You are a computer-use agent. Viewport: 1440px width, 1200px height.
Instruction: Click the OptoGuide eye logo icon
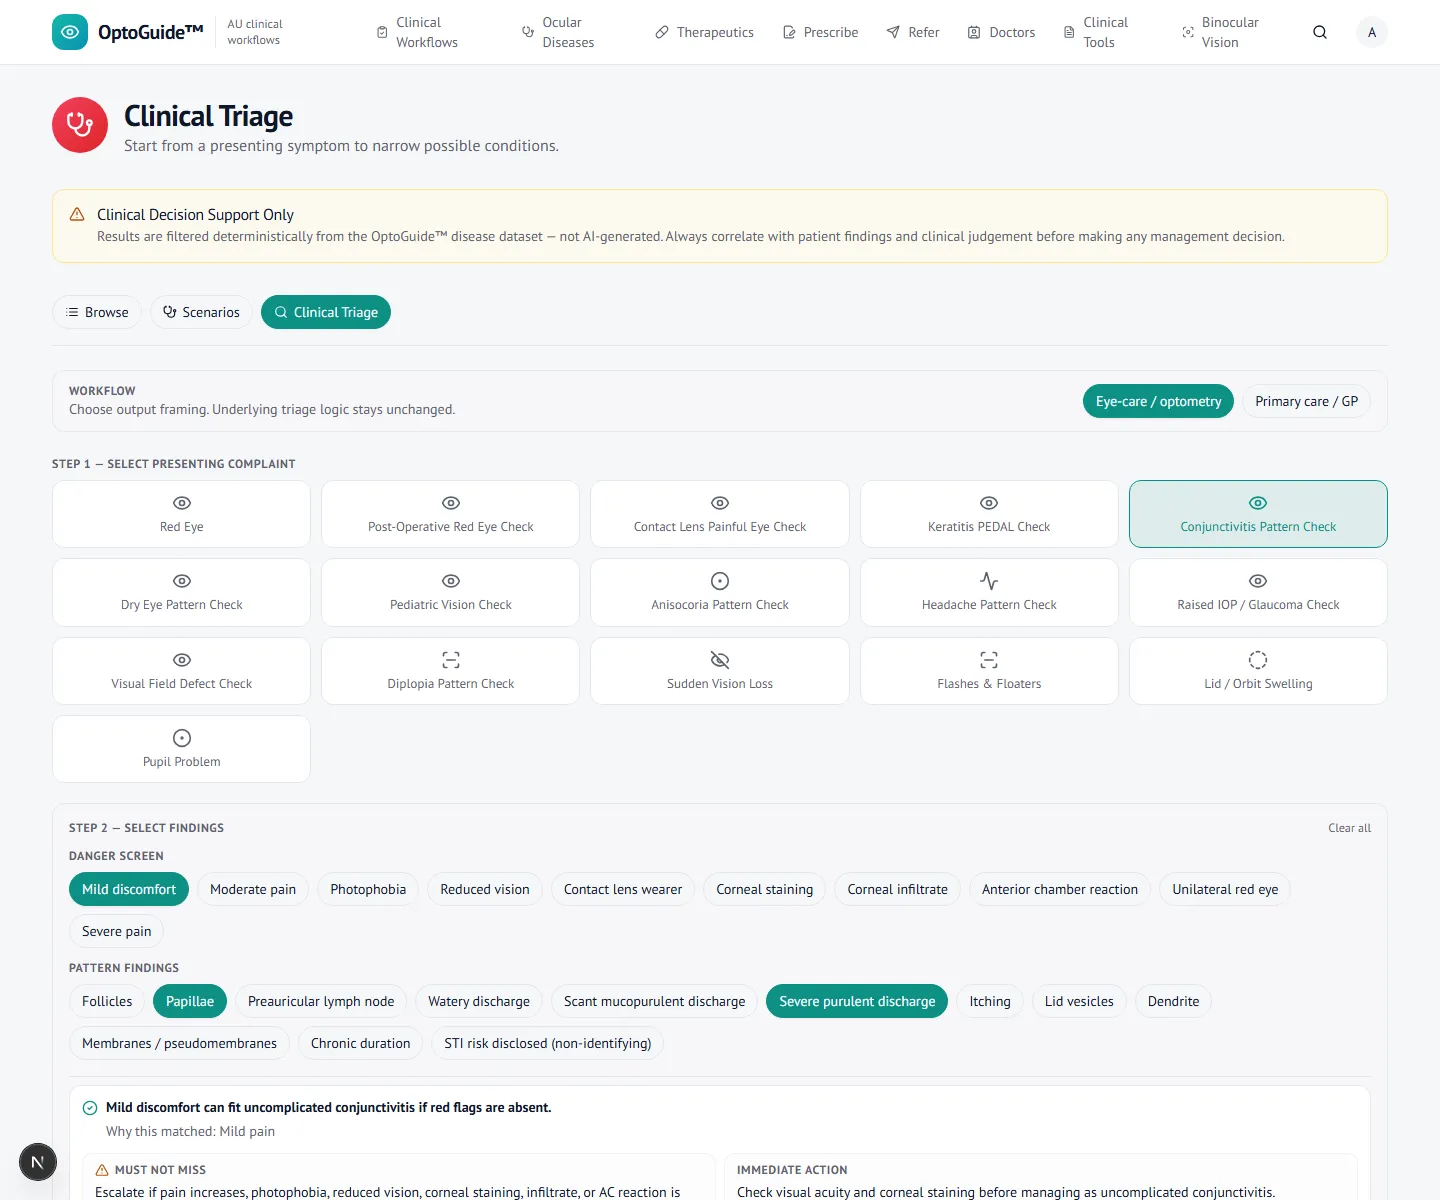point(70,32)
